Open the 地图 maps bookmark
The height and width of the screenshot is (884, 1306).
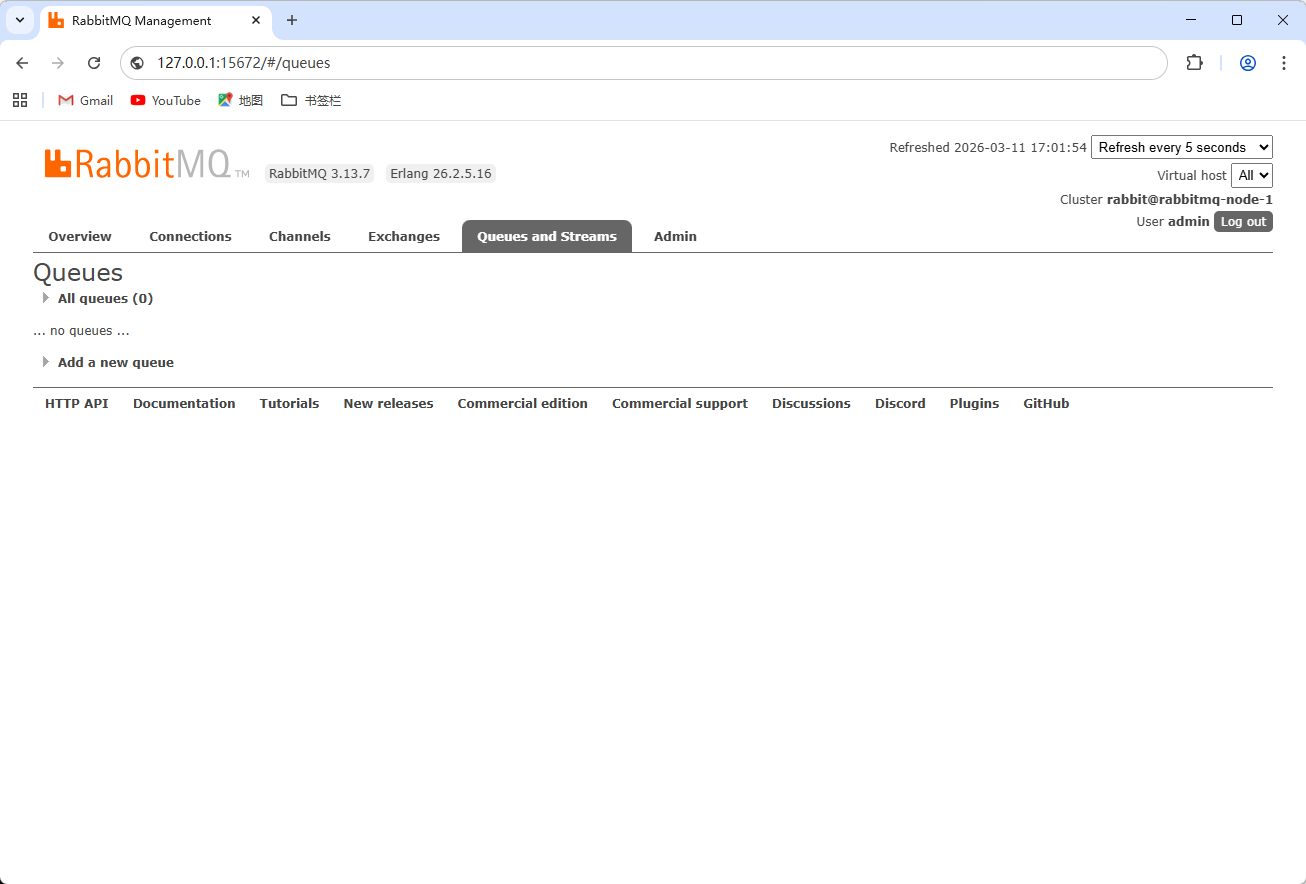(241, 100)
